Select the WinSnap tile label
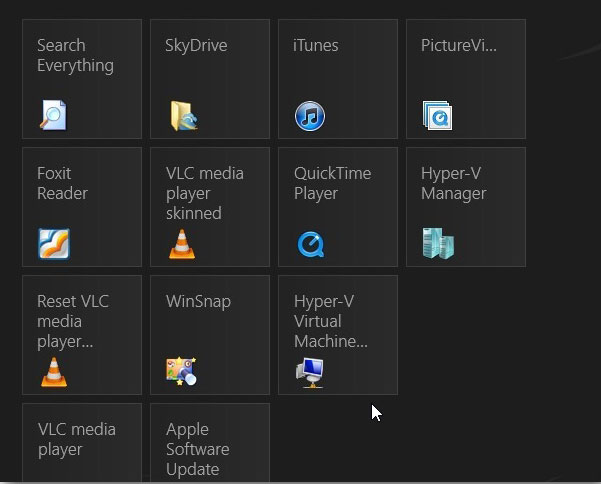Screen dimensions: 601x484 (199, 302)
